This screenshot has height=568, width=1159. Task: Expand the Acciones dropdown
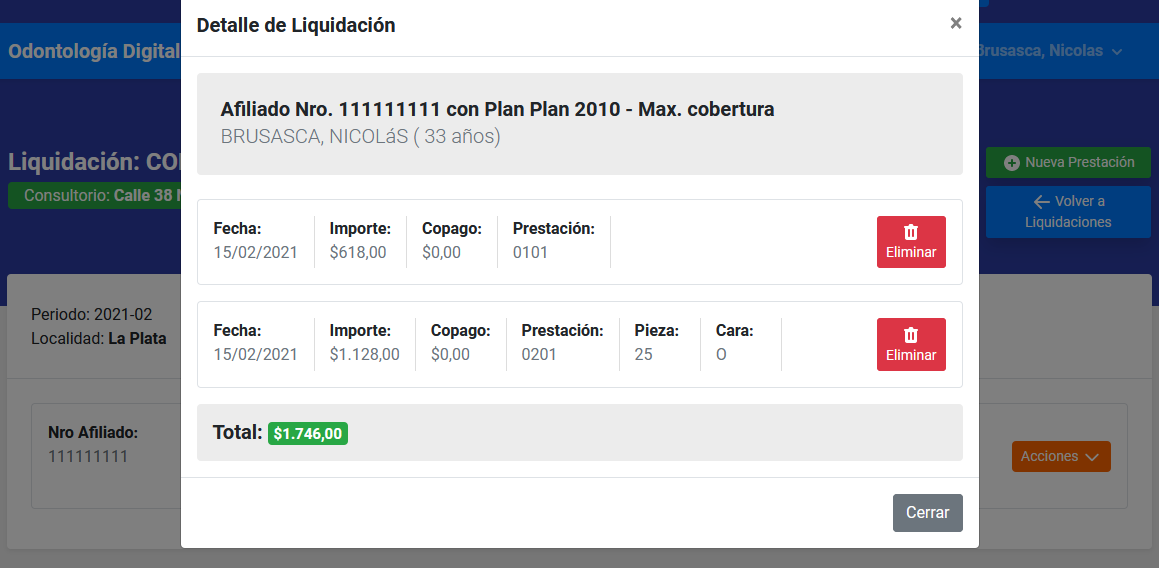[1061, 456]
